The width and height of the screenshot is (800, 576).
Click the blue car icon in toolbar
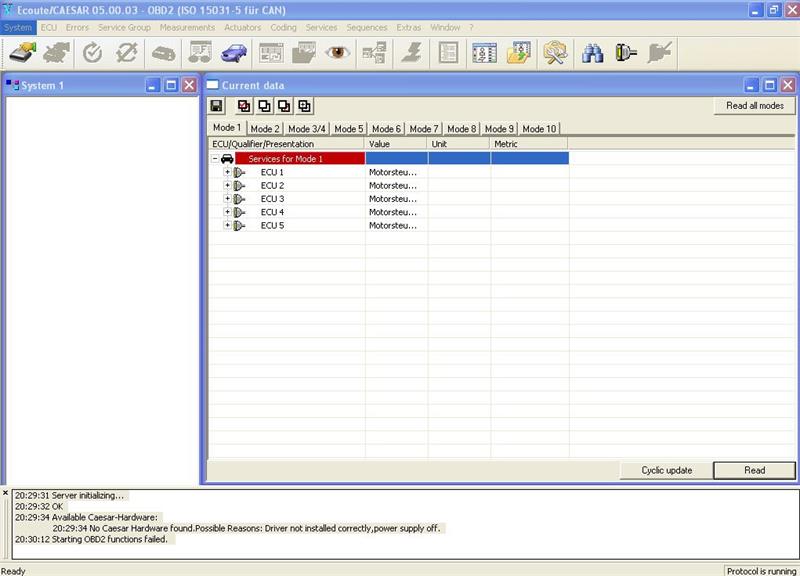[234, 53]
